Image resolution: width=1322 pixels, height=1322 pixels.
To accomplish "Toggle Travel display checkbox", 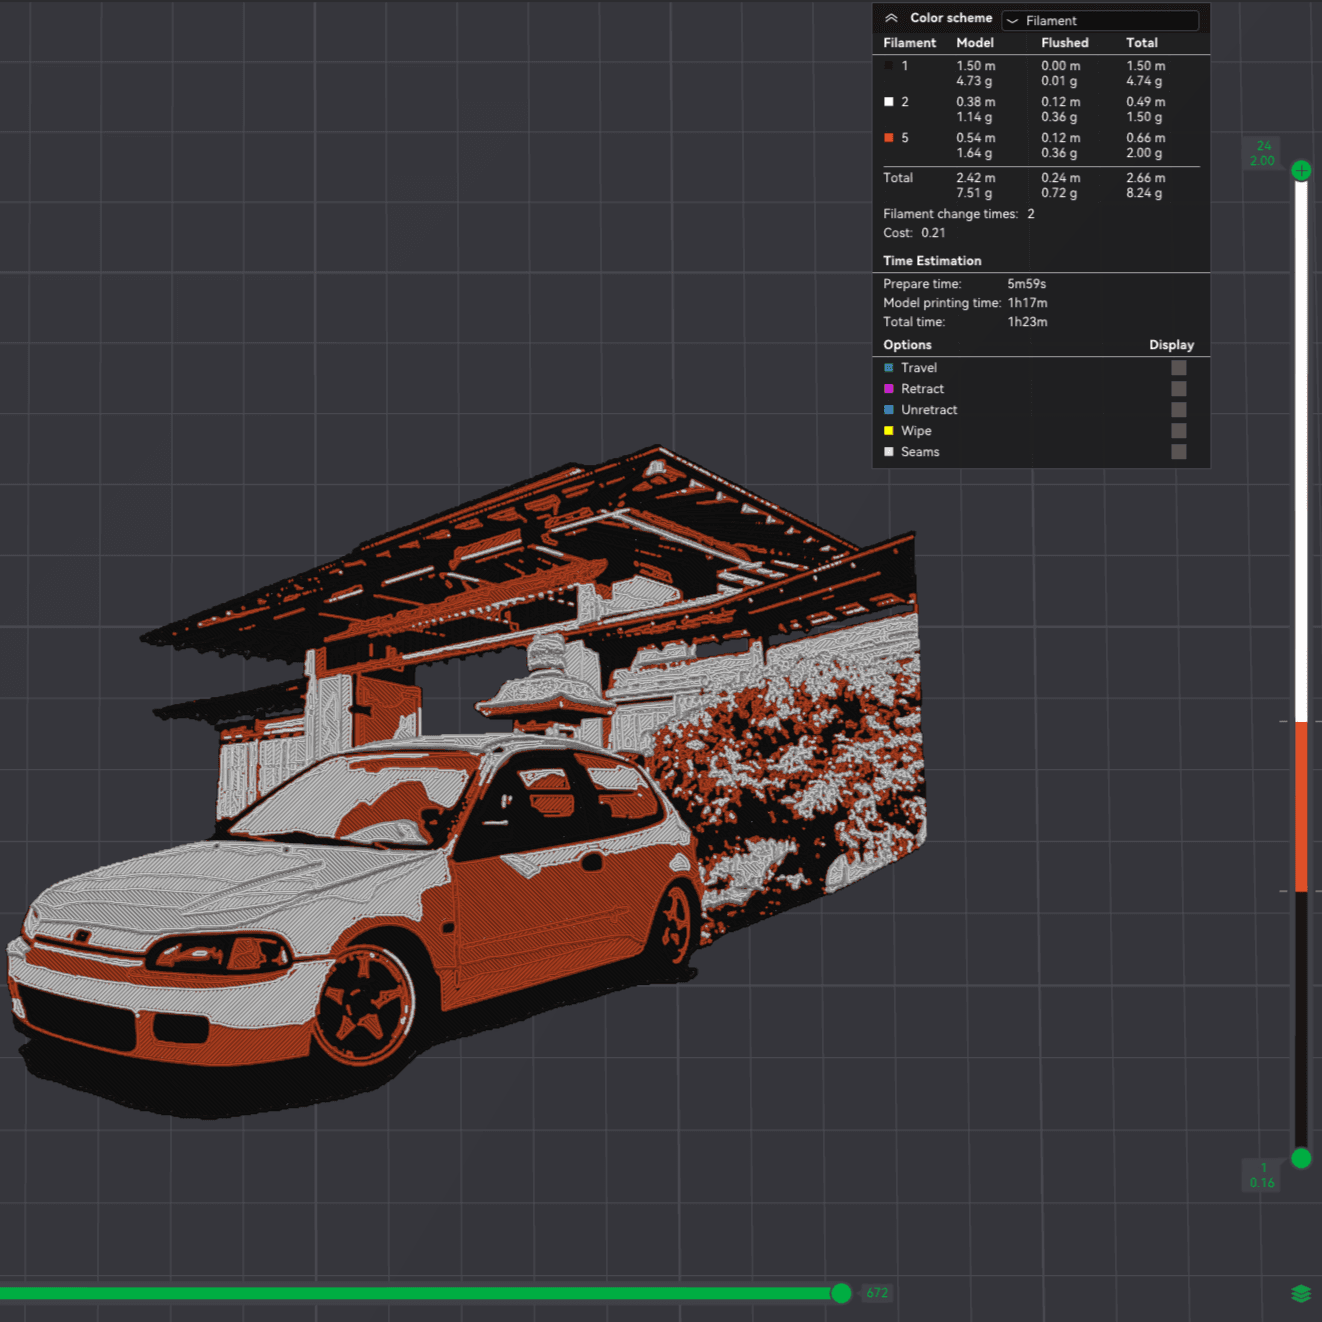I will point(1179,368).
